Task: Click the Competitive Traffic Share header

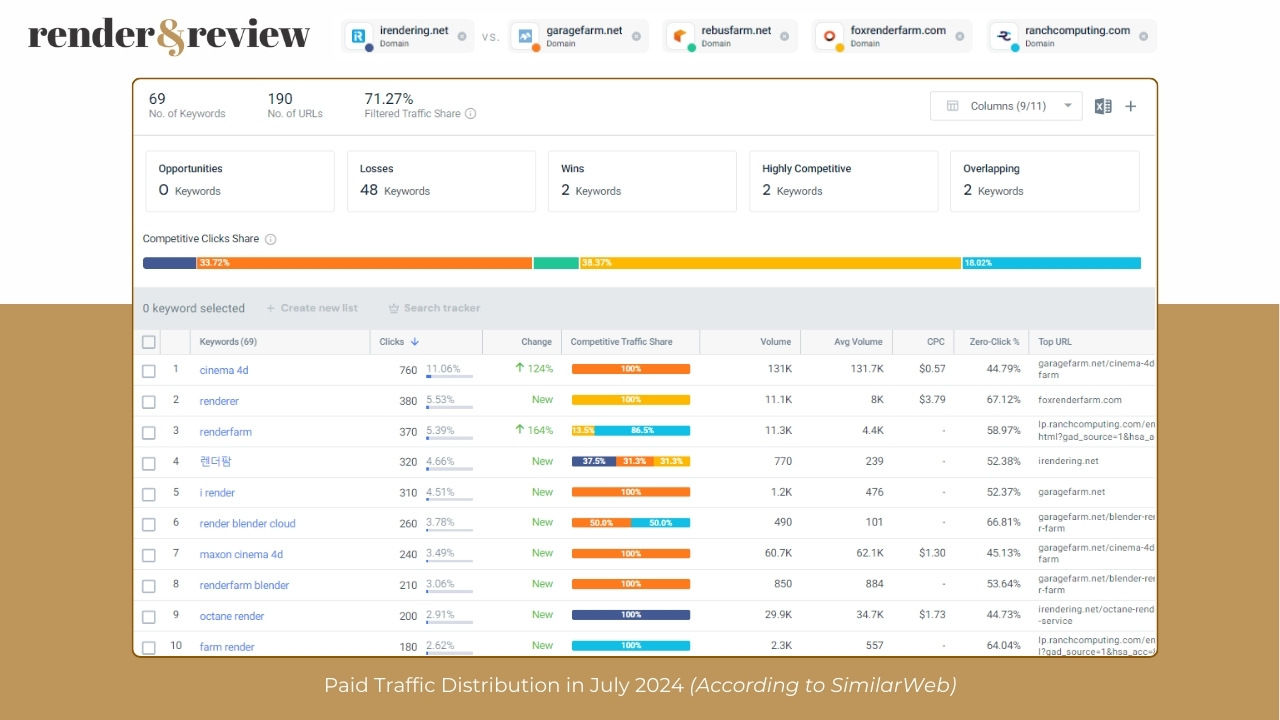Action: coord(621,342)
